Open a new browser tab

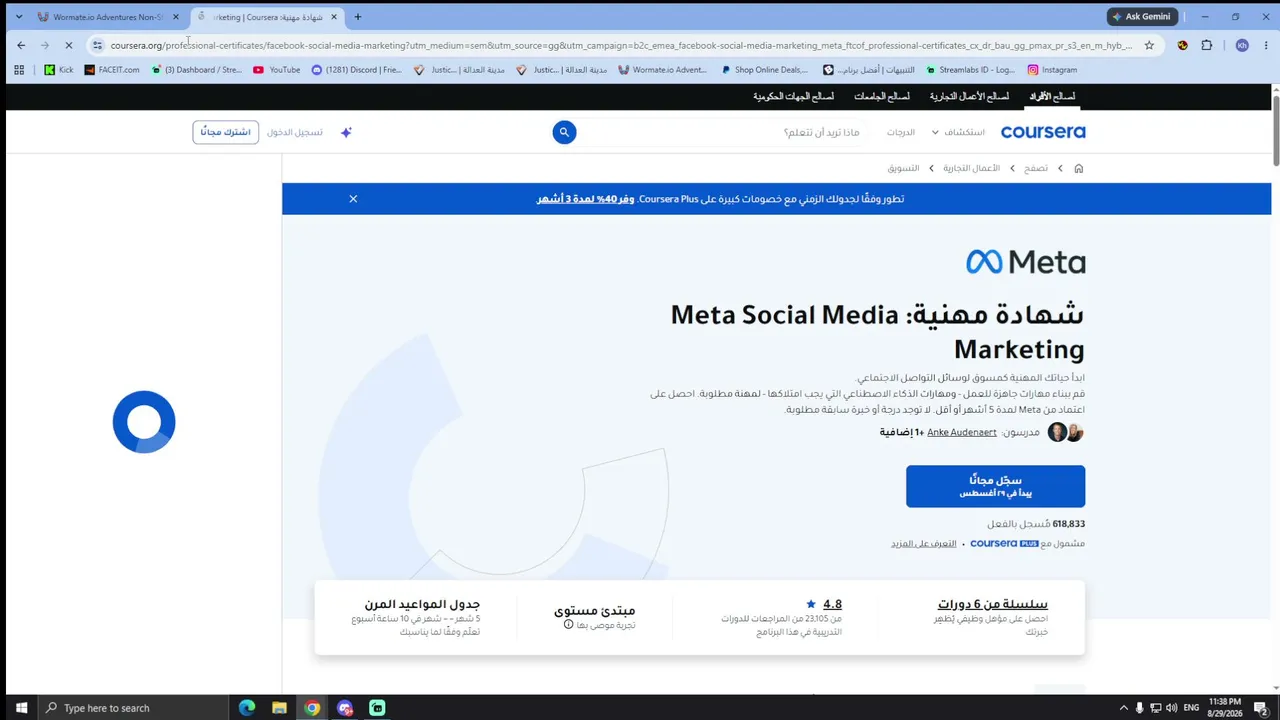pos(358,17)
